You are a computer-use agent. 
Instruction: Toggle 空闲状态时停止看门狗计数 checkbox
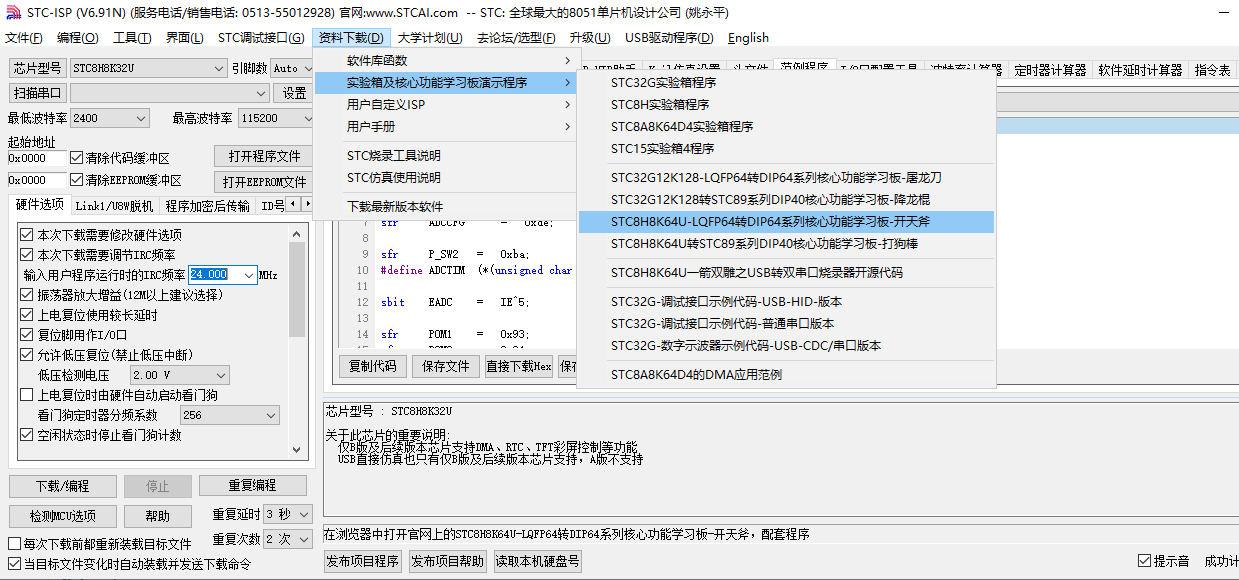pyautogui.click(x=27, y=435)
